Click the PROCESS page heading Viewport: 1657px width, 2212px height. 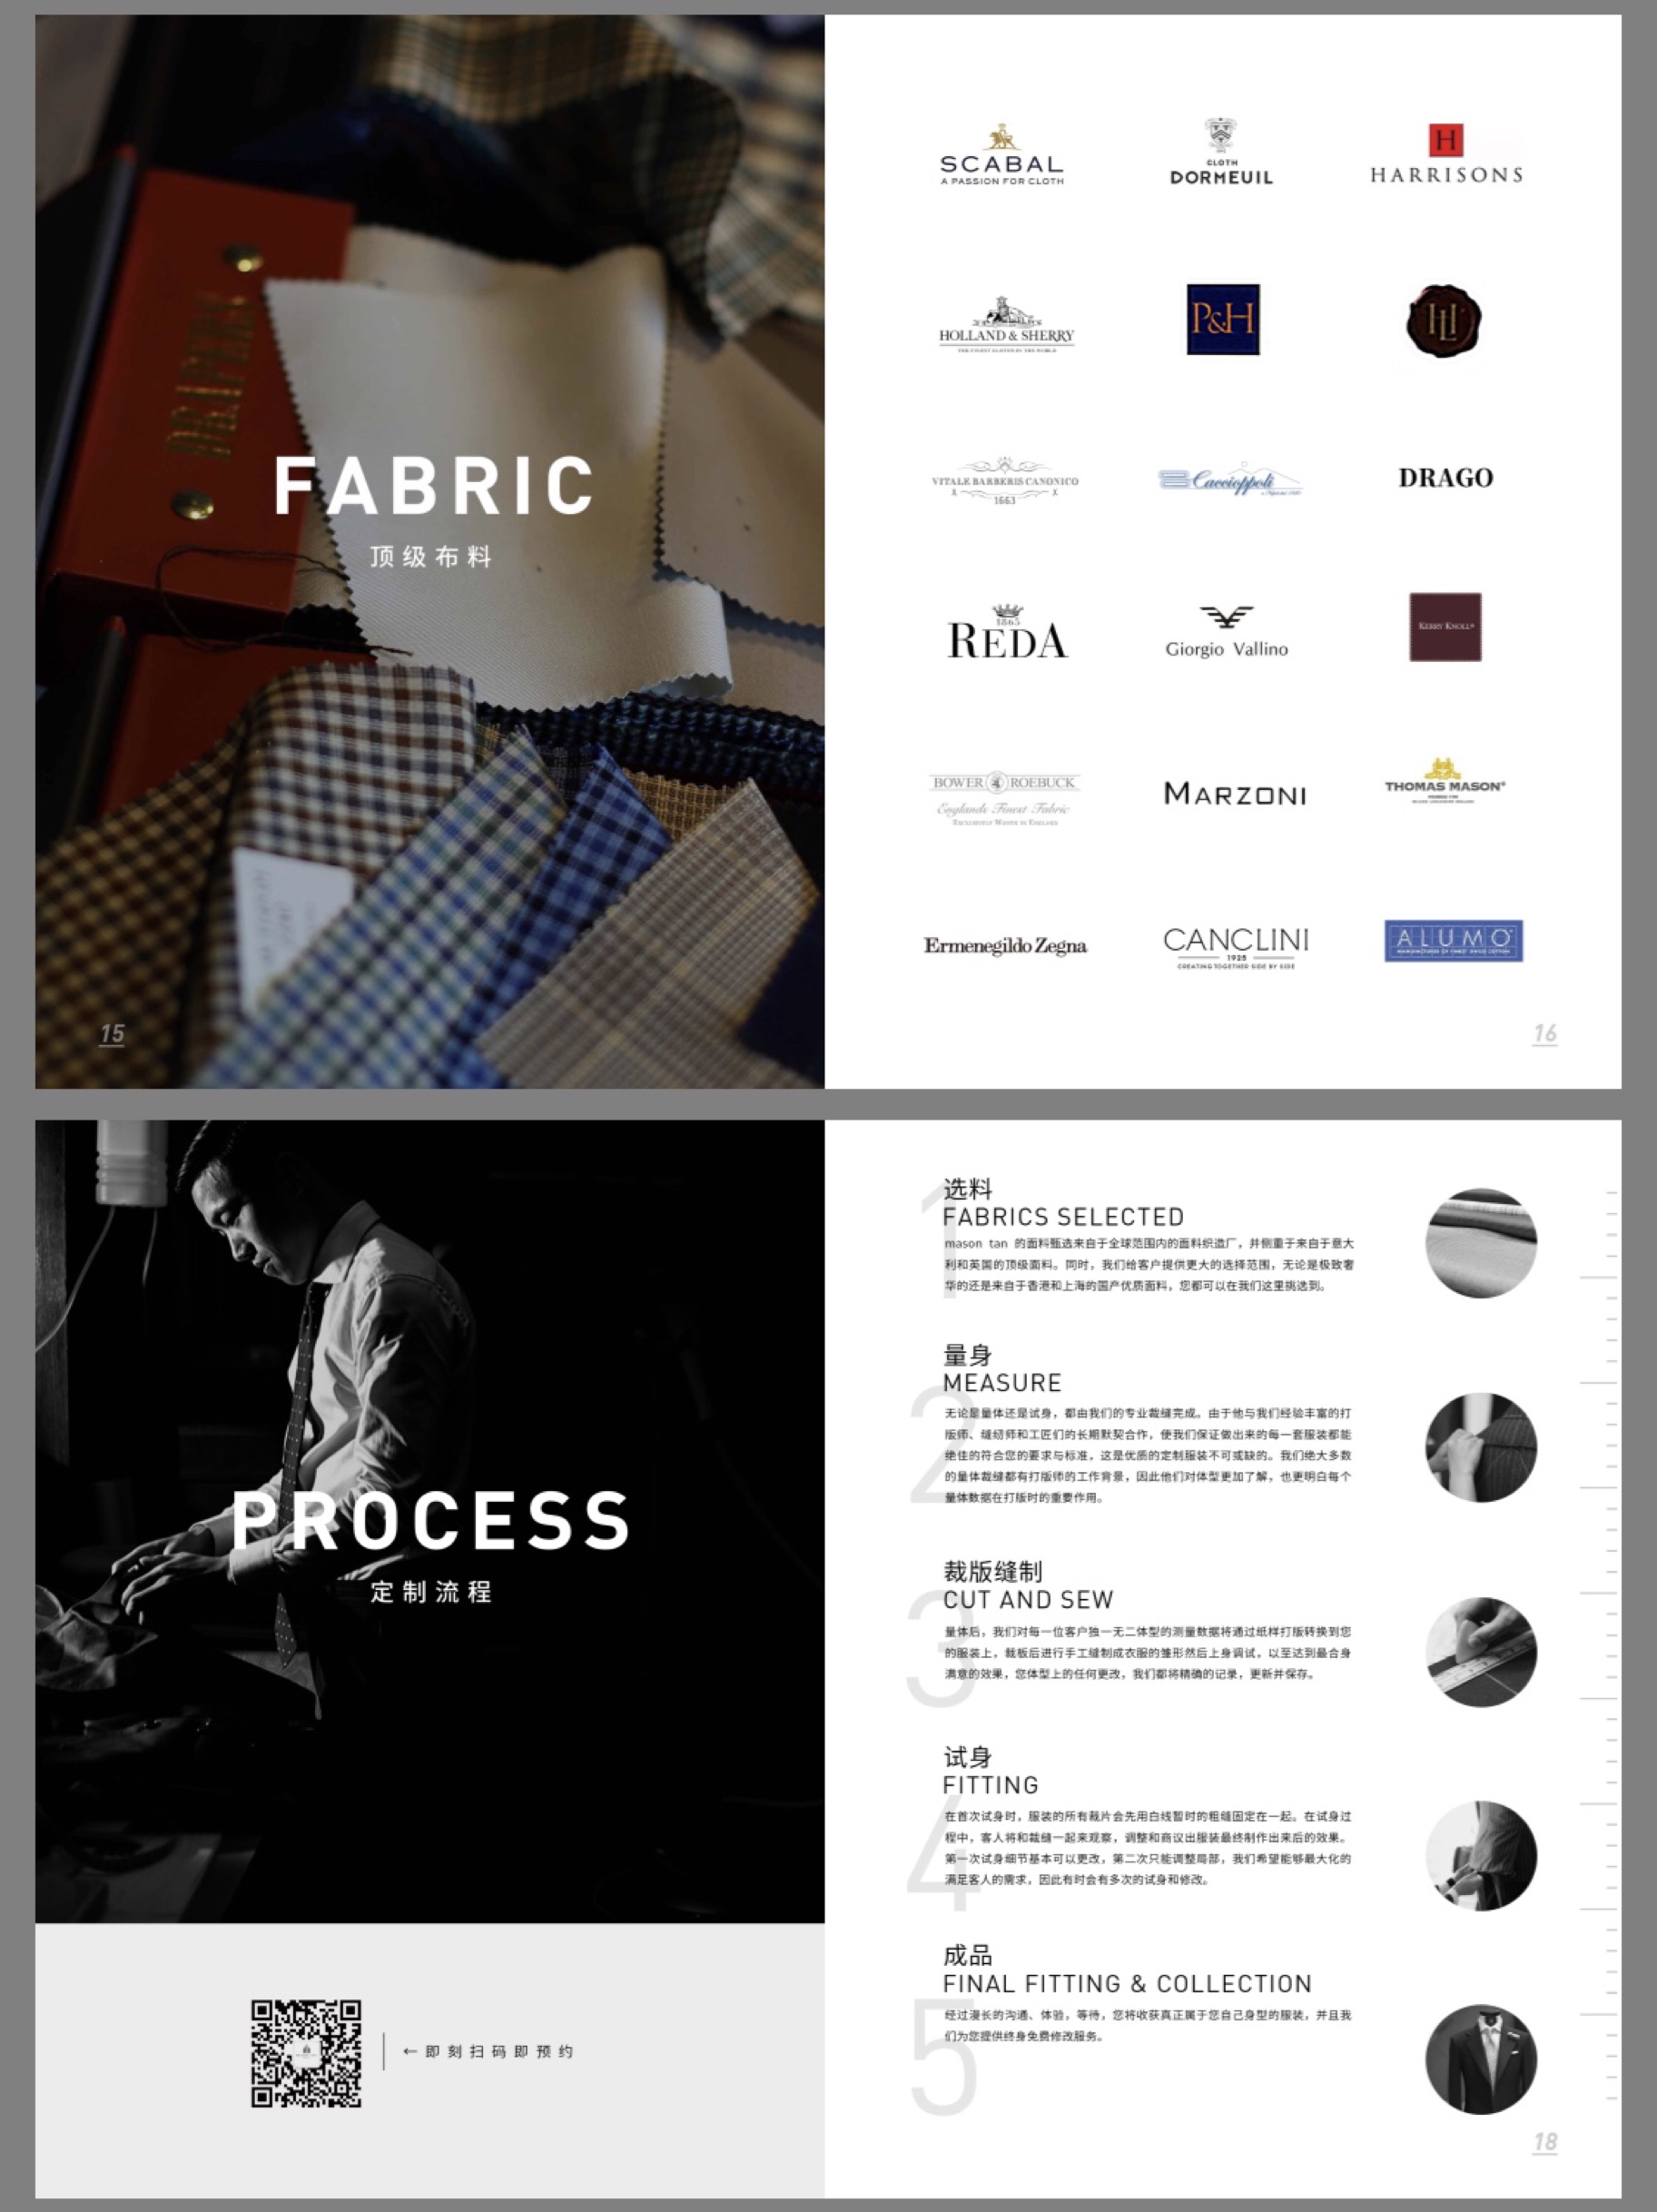coord(431,1520)
